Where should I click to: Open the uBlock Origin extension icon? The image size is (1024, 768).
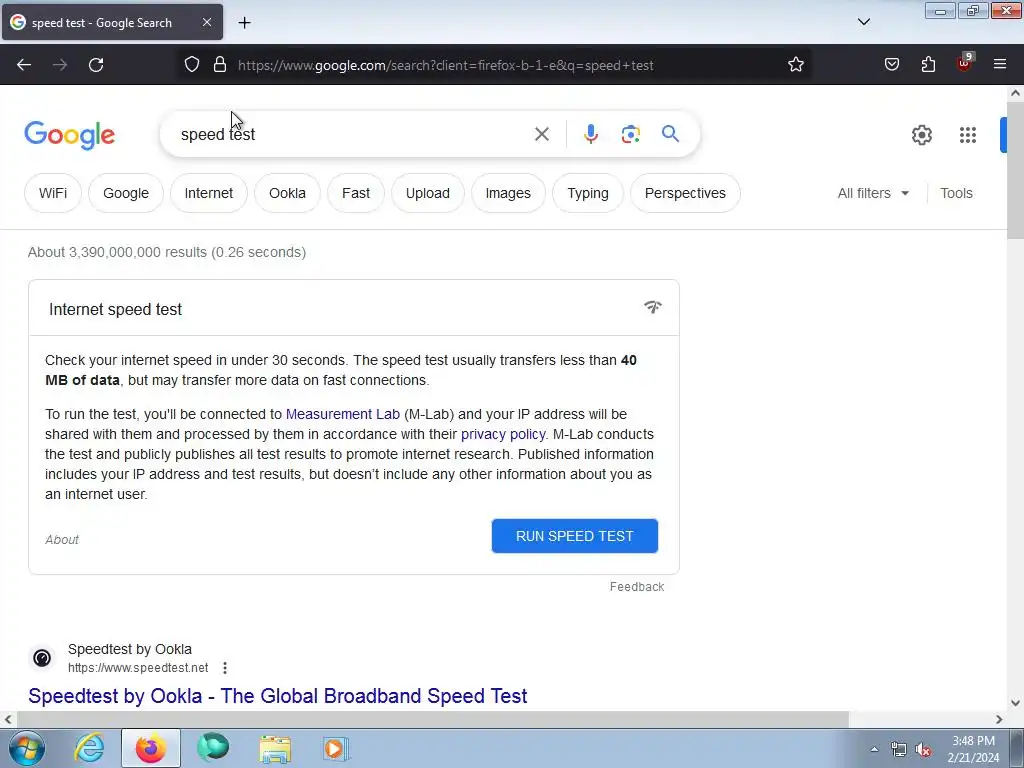tap(965, 63)
